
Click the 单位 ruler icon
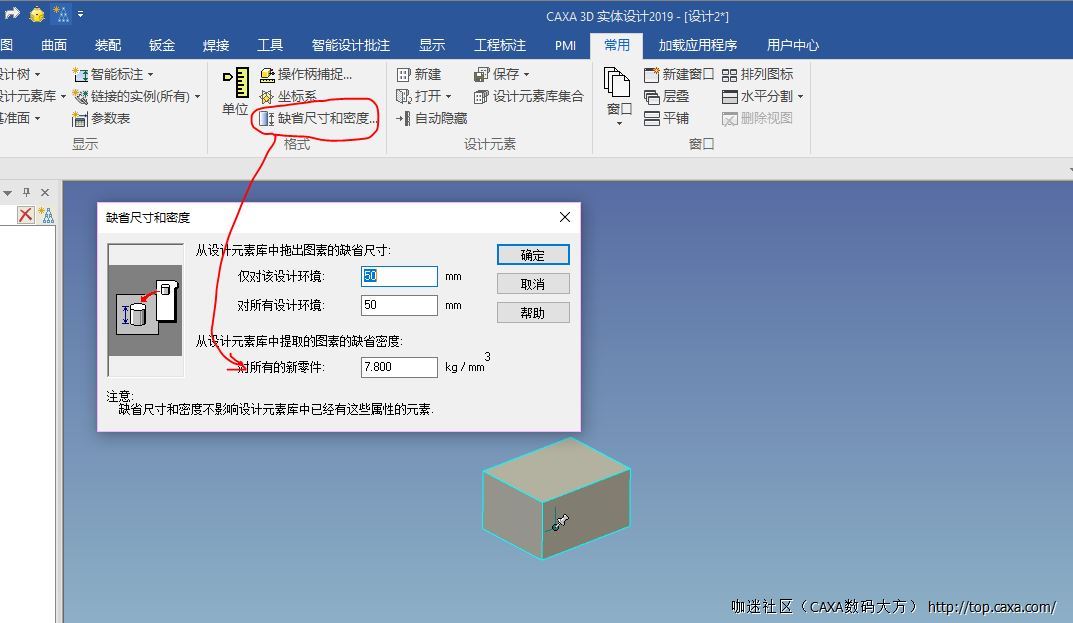(235, 82)
